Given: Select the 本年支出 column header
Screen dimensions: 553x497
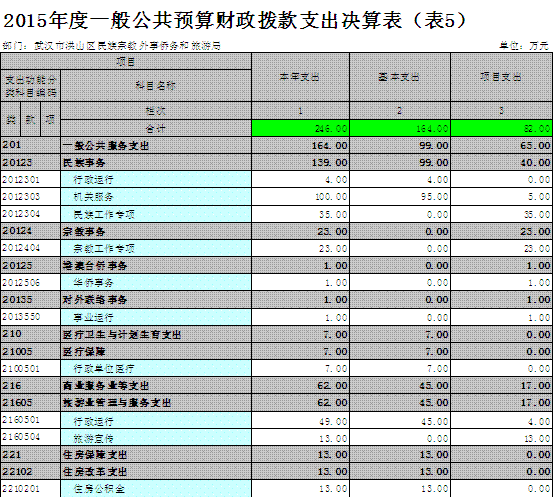Looking at the screenshot, I should pyautogui.click(x=300, y=77).
